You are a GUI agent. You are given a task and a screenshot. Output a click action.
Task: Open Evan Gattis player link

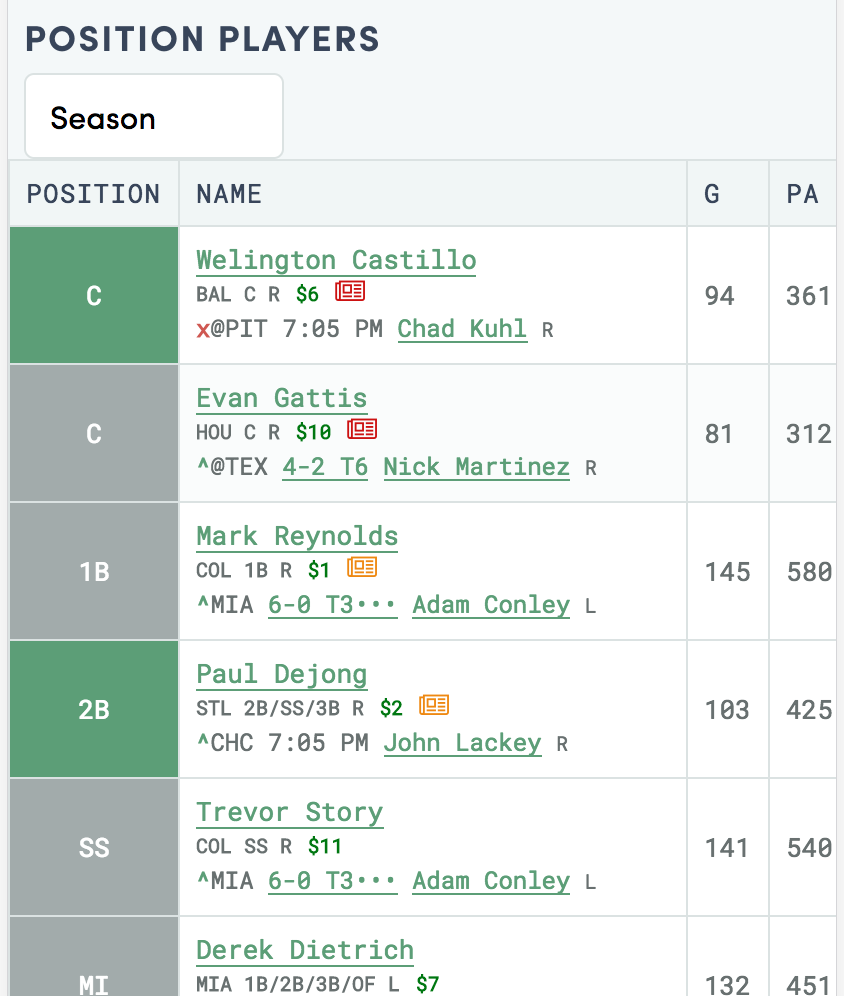[281, 398]
